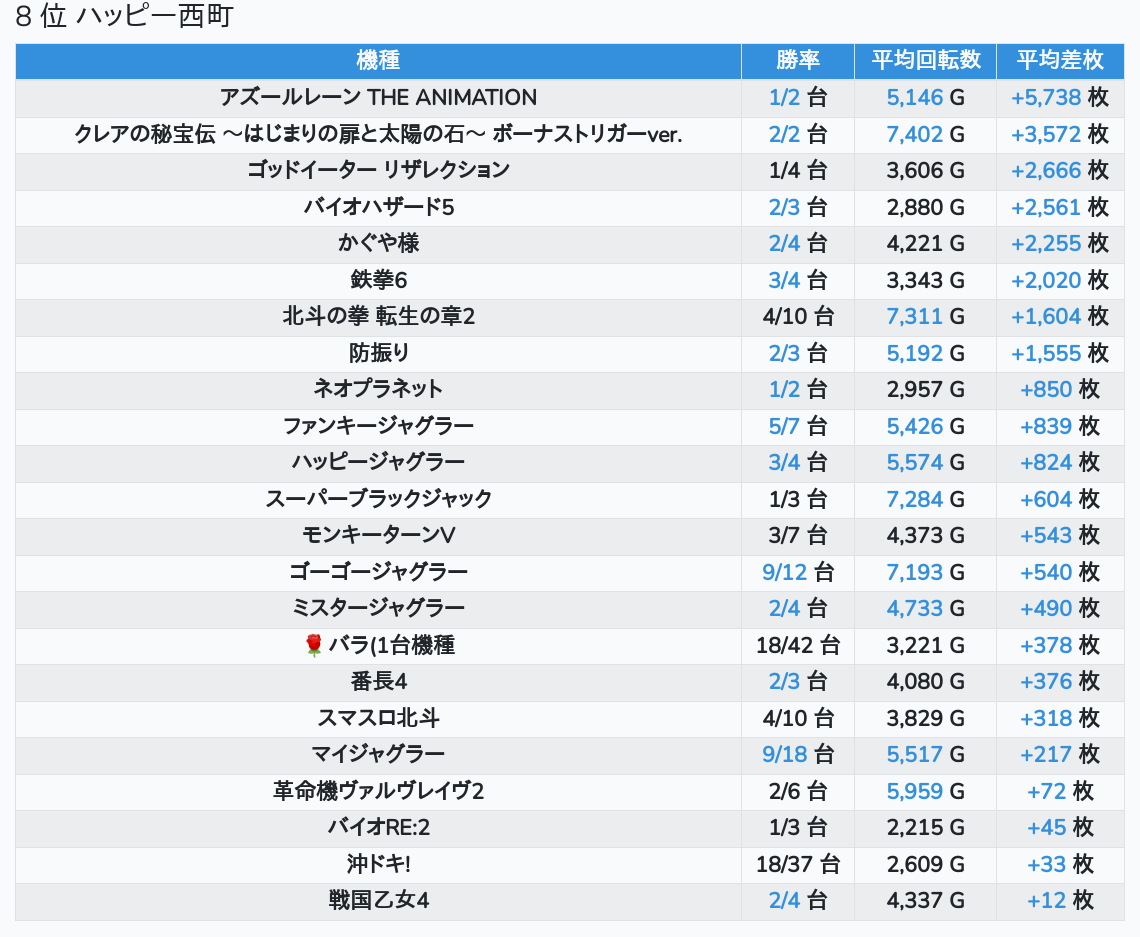Click the +12 枚 value for 戦国乙女4
This screenshot has width=1140, height=937.
(1059, 901)
